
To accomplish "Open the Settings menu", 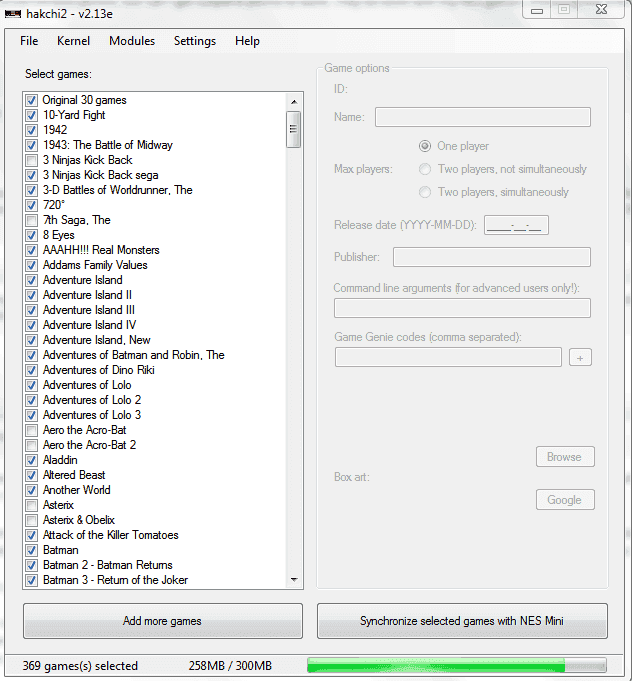I will click(x=195, y=41).
